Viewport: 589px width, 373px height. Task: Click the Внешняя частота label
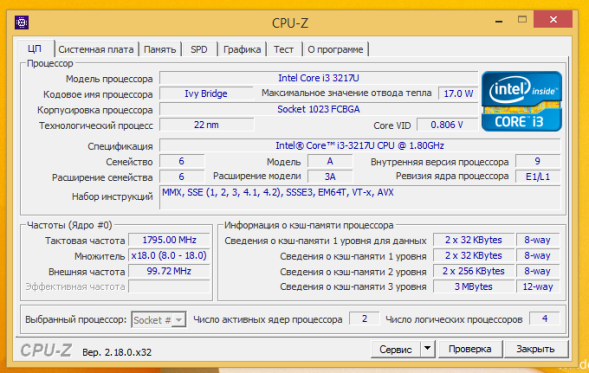tap(86, 272)
